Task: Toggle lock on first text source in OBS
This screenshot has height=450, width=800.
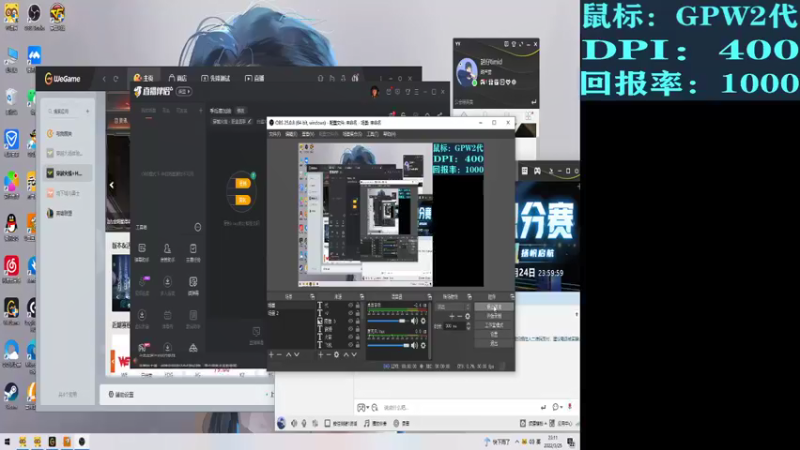Action: point(358,305)
